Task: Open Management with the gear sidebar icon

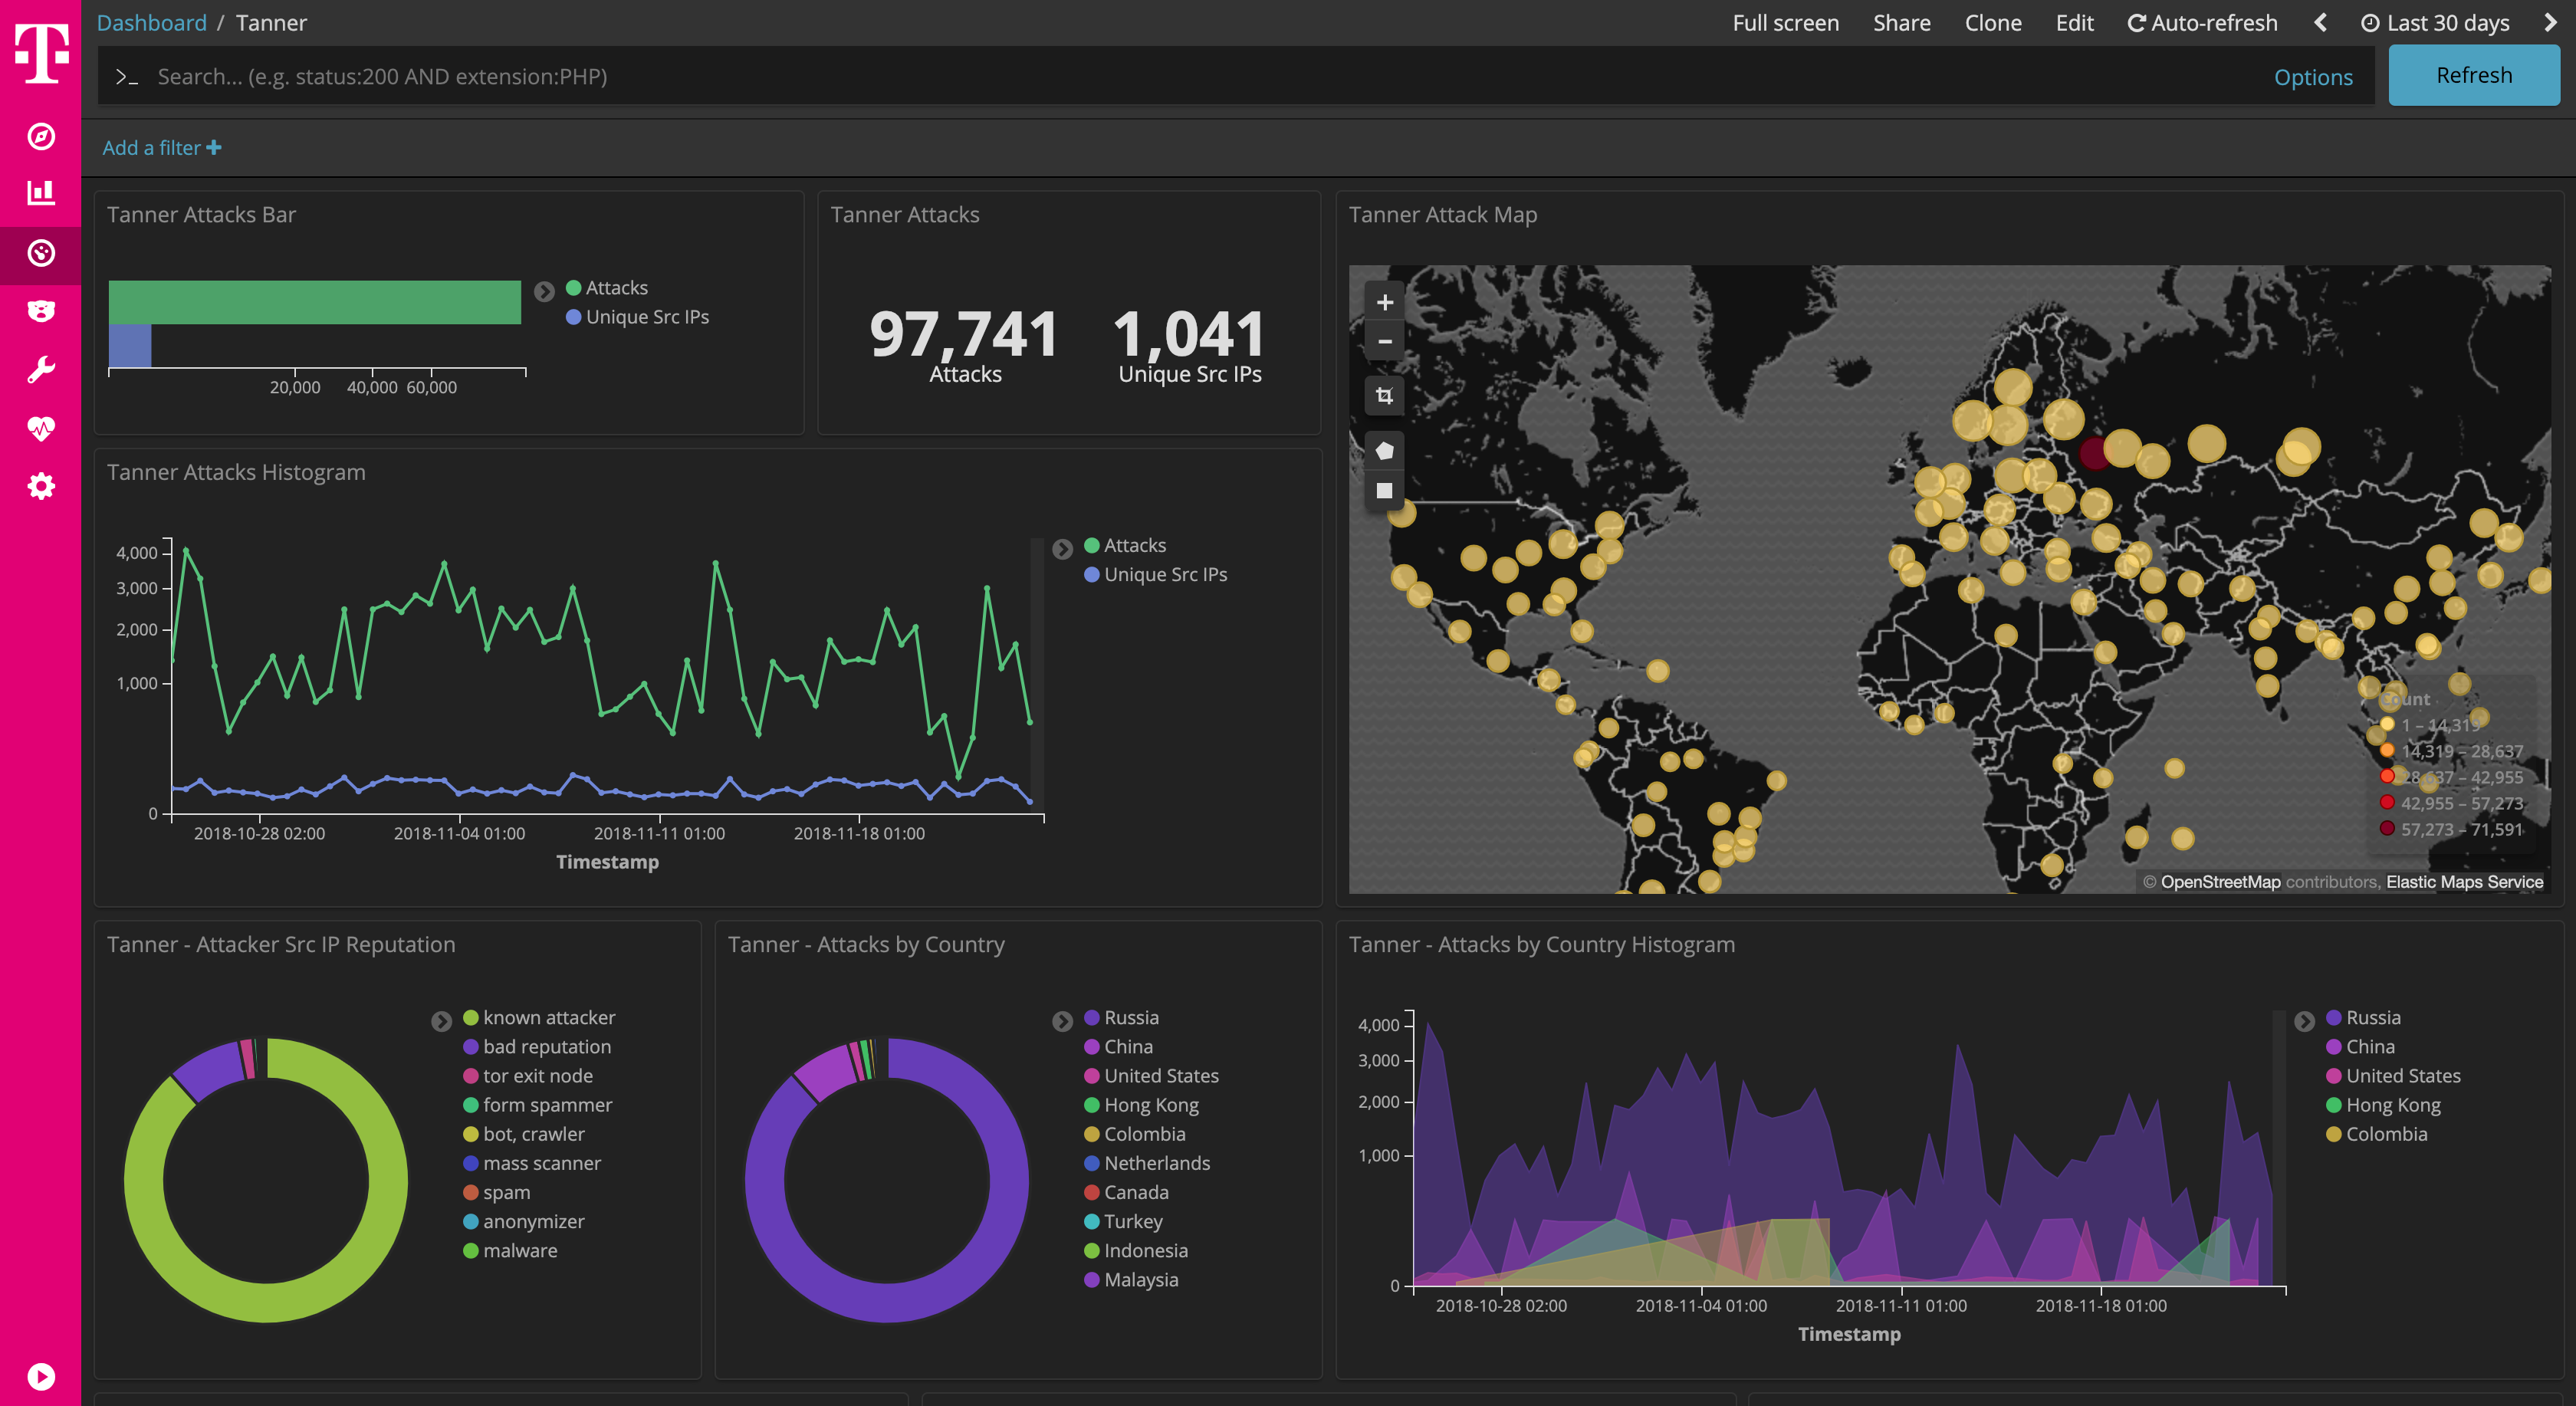Action: point(40,486)
